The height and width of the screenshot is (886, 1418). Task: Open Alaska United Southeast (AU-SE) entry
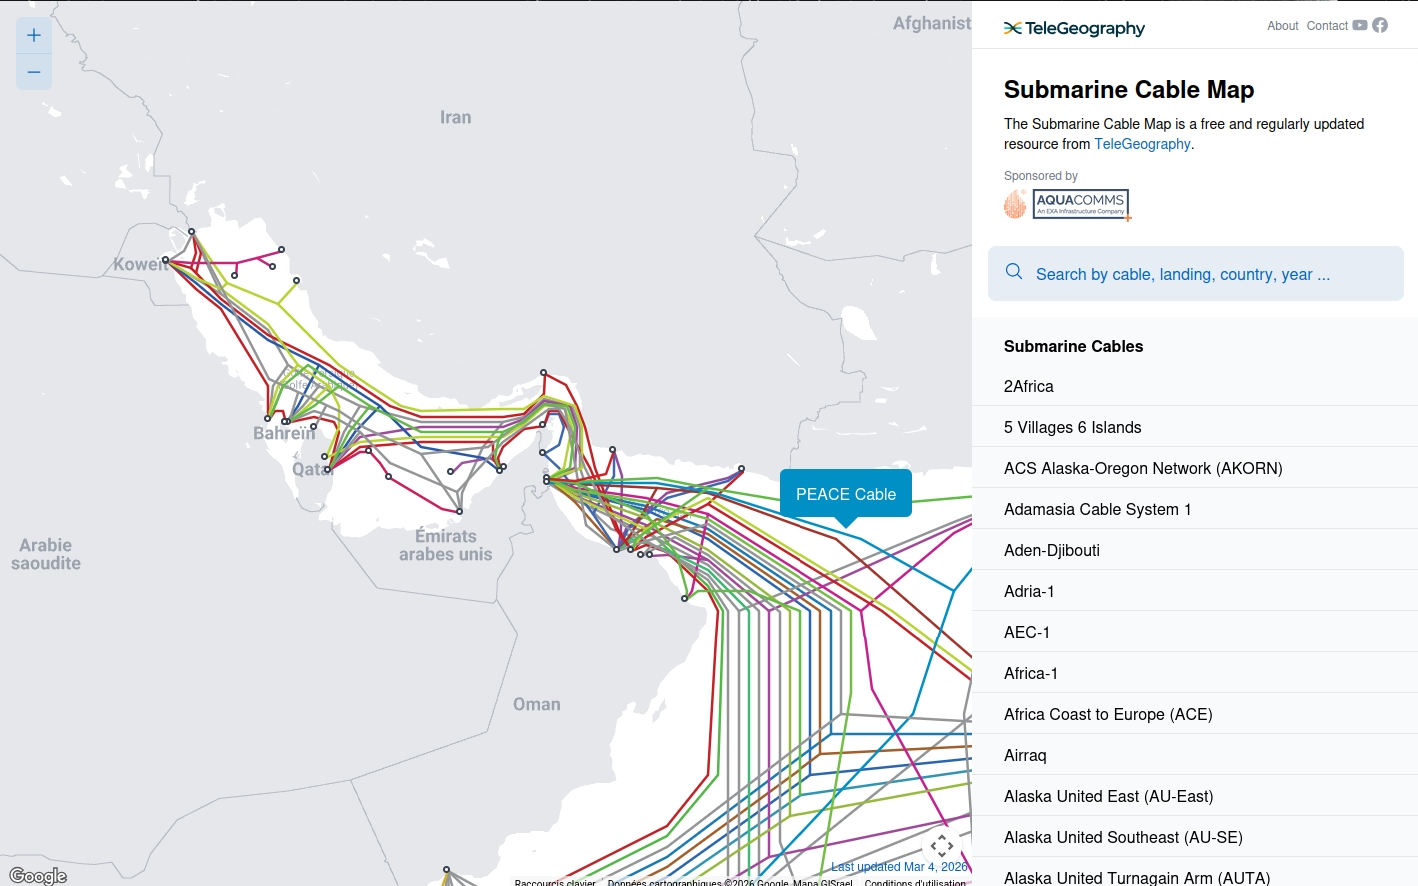click(x=1195, y=837)
